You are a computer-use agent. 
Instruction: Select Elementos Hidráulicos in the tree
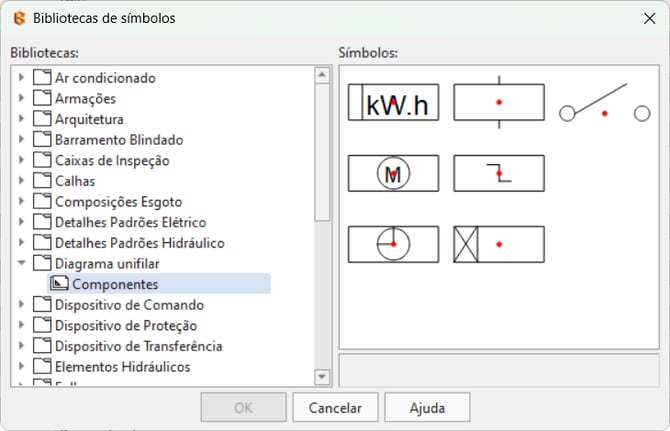tap(122, 367)
